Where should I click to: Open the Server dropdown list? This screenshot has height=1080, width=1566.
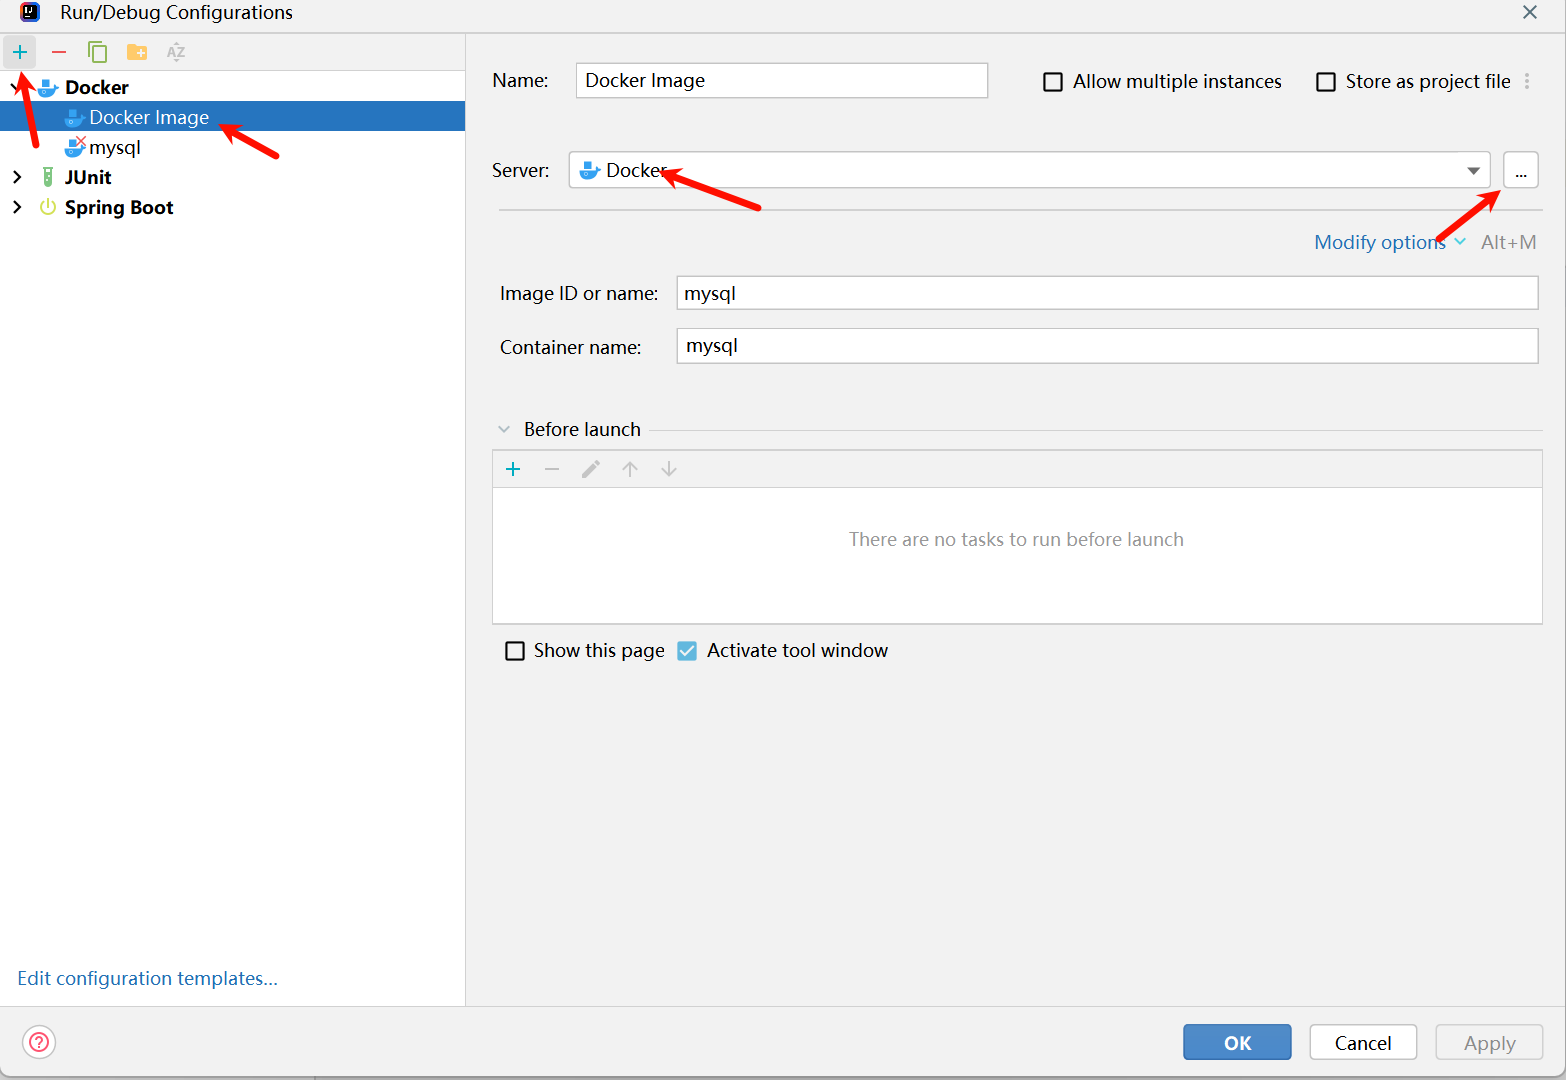pos(1473,171)
